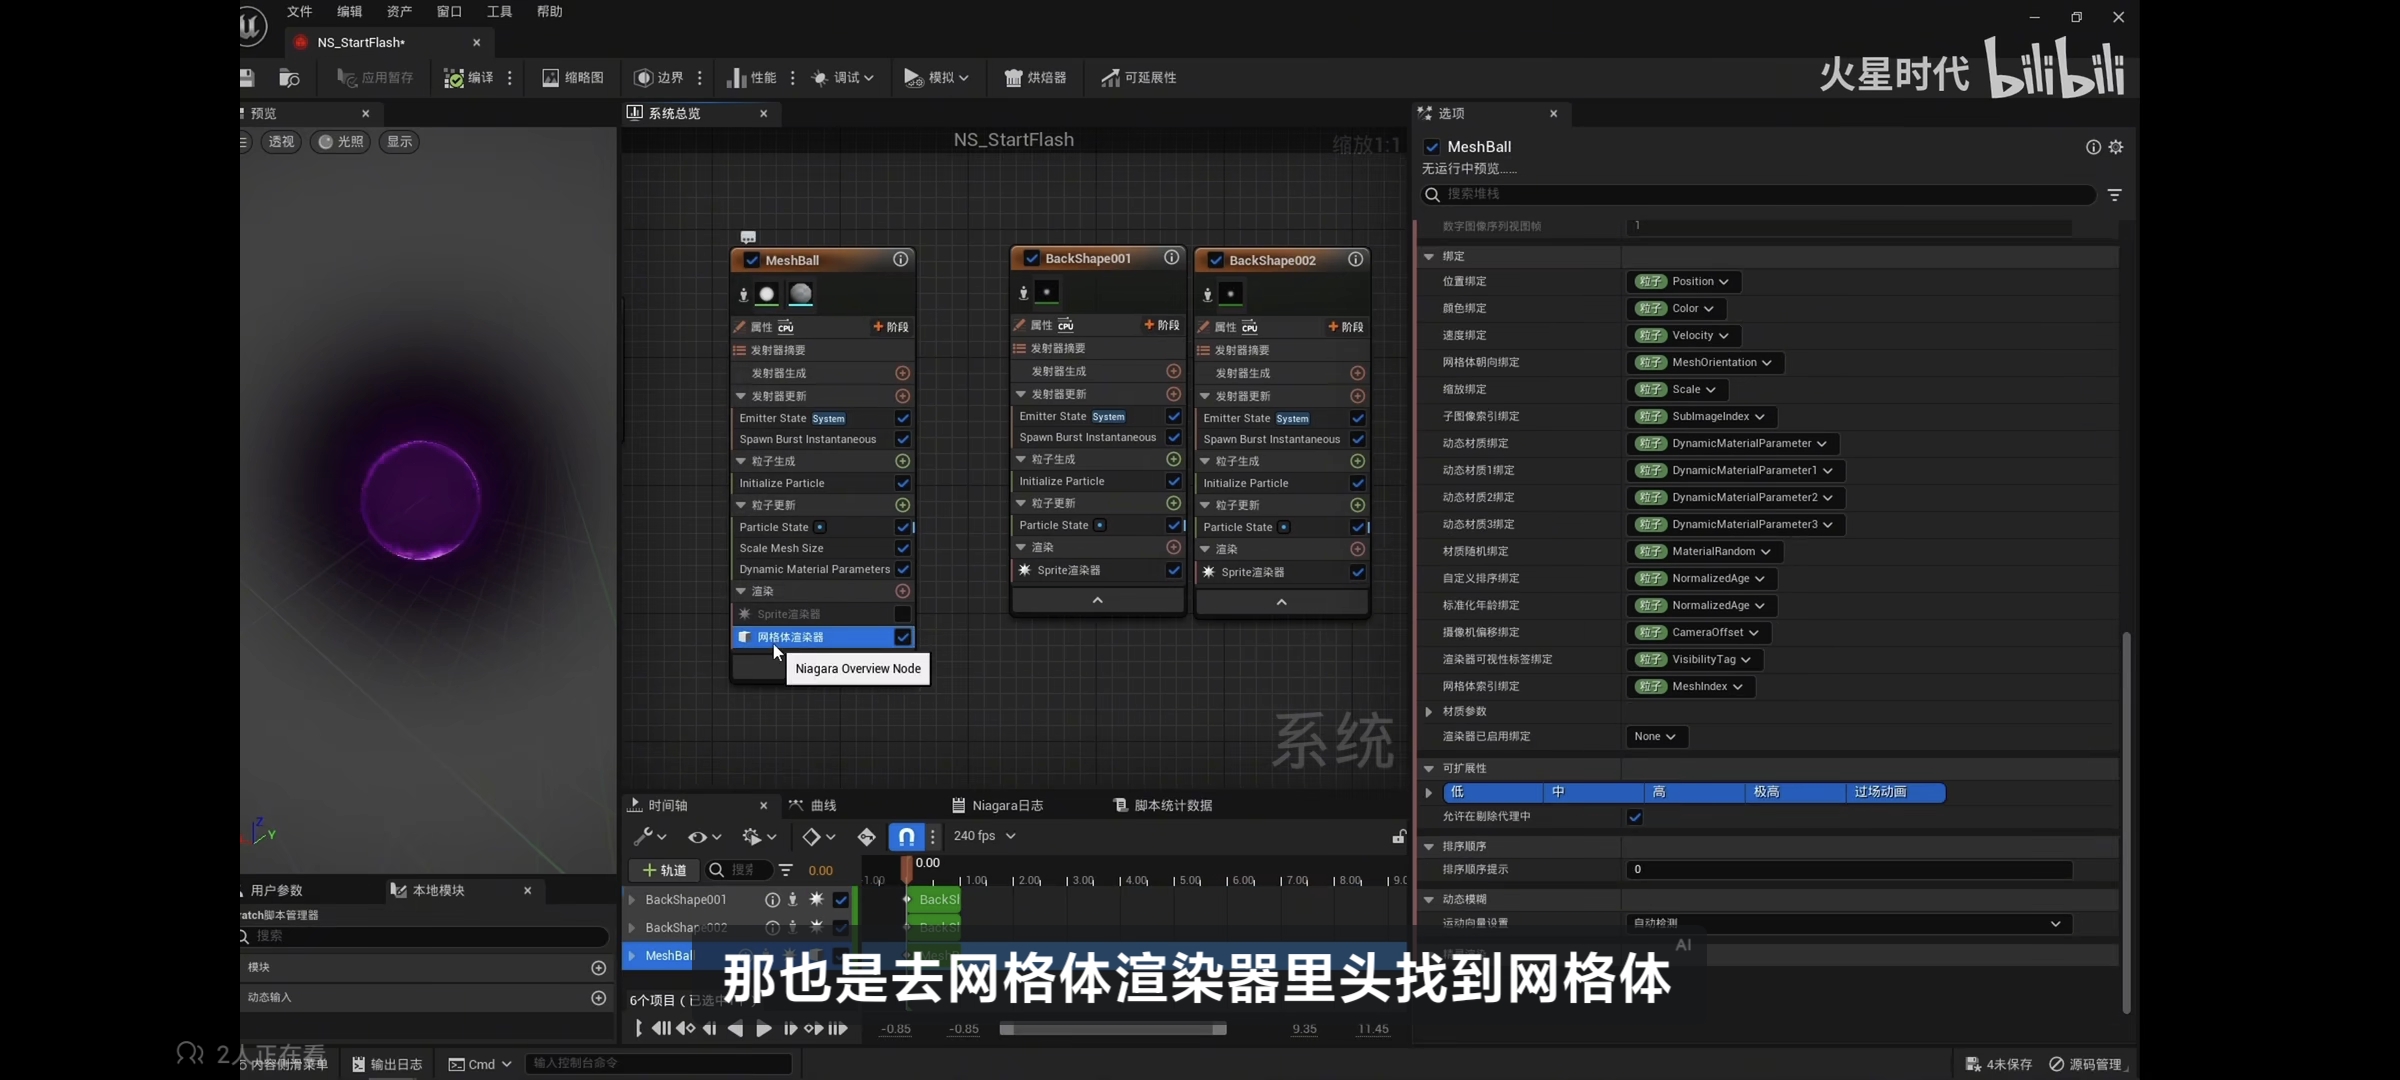Image resolution: width=2400 pixels, height=1080 pixels.
Task: Switch to the Niagara日志 tab
Action: [x=998, y=805]
